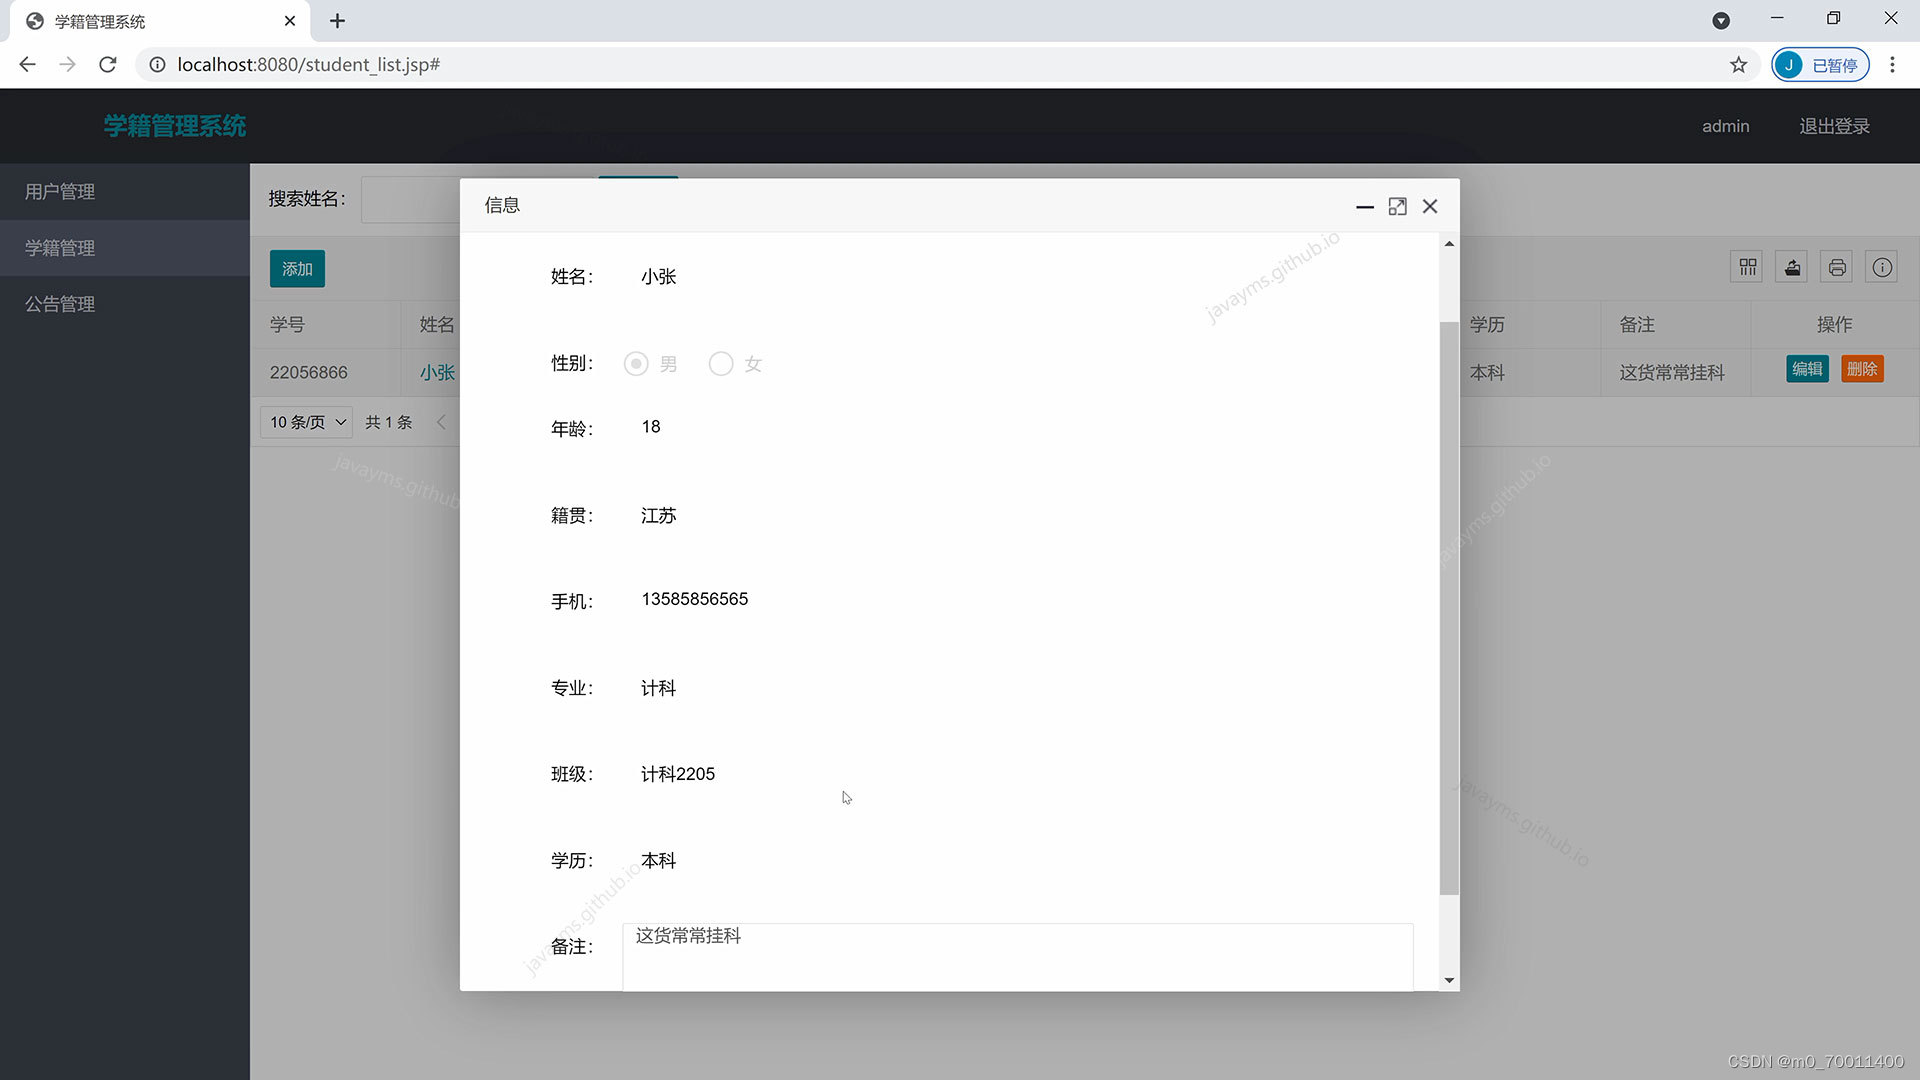Switch to 用户管理 in the sidebar

point(60,191)
